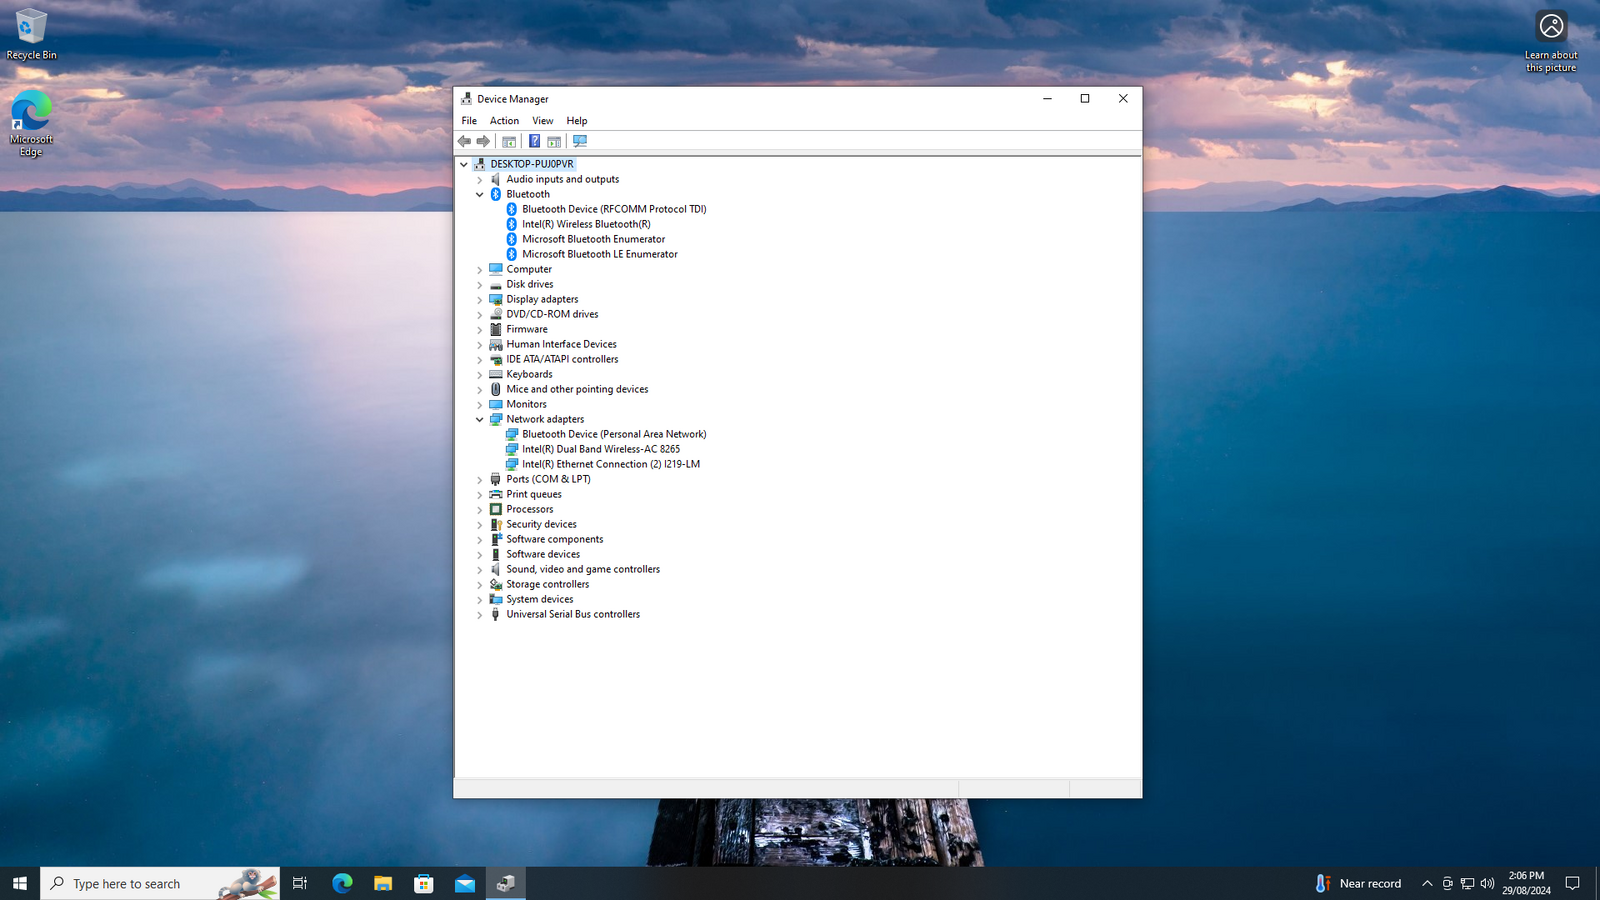Click the Firmware chip icon

tap(496, 329)
